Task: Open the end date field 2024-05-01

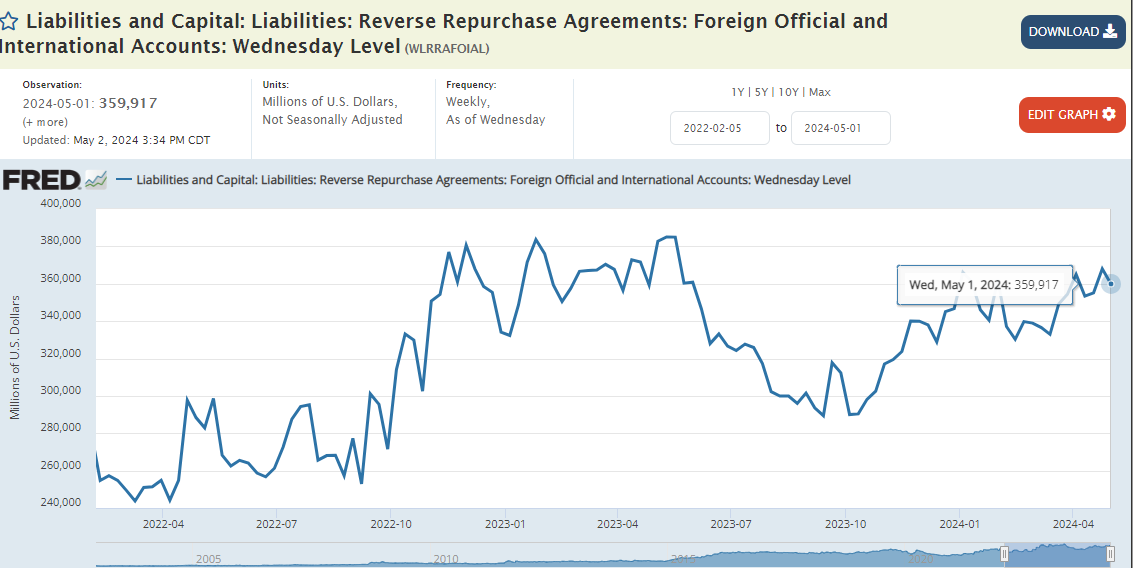Action: point(840,128)
